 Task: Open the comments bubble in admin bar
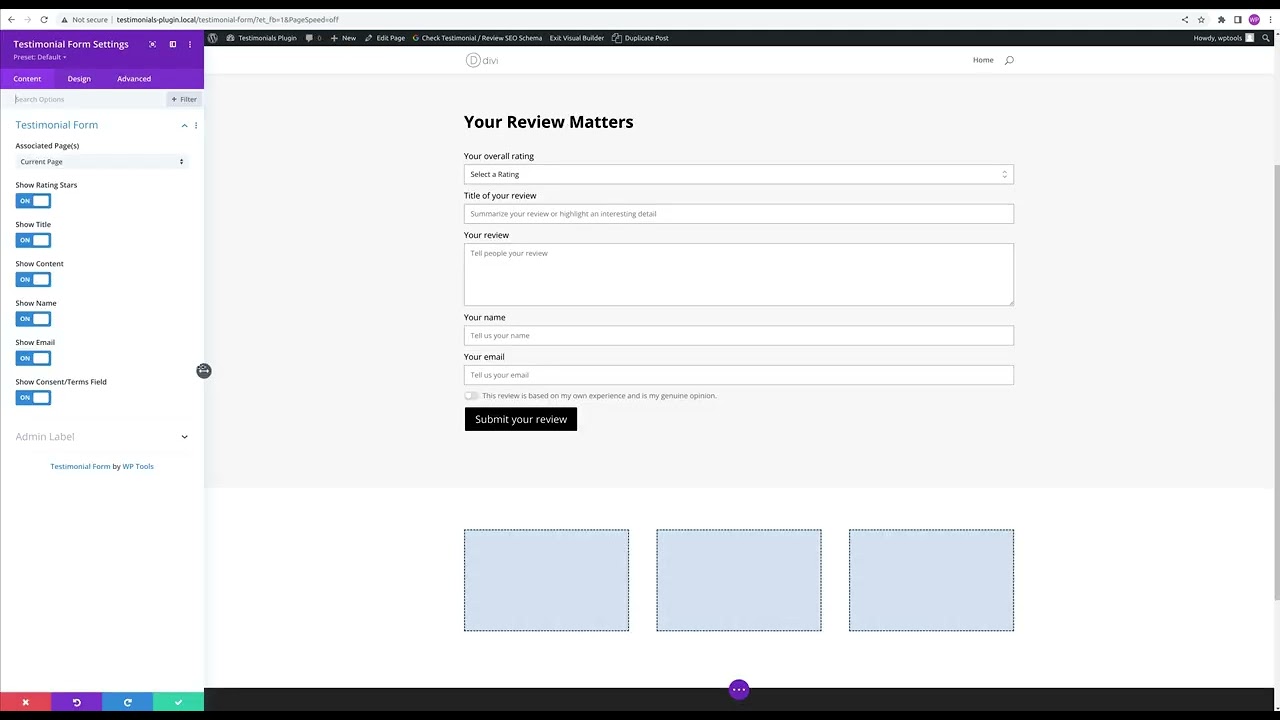[312, 38]
